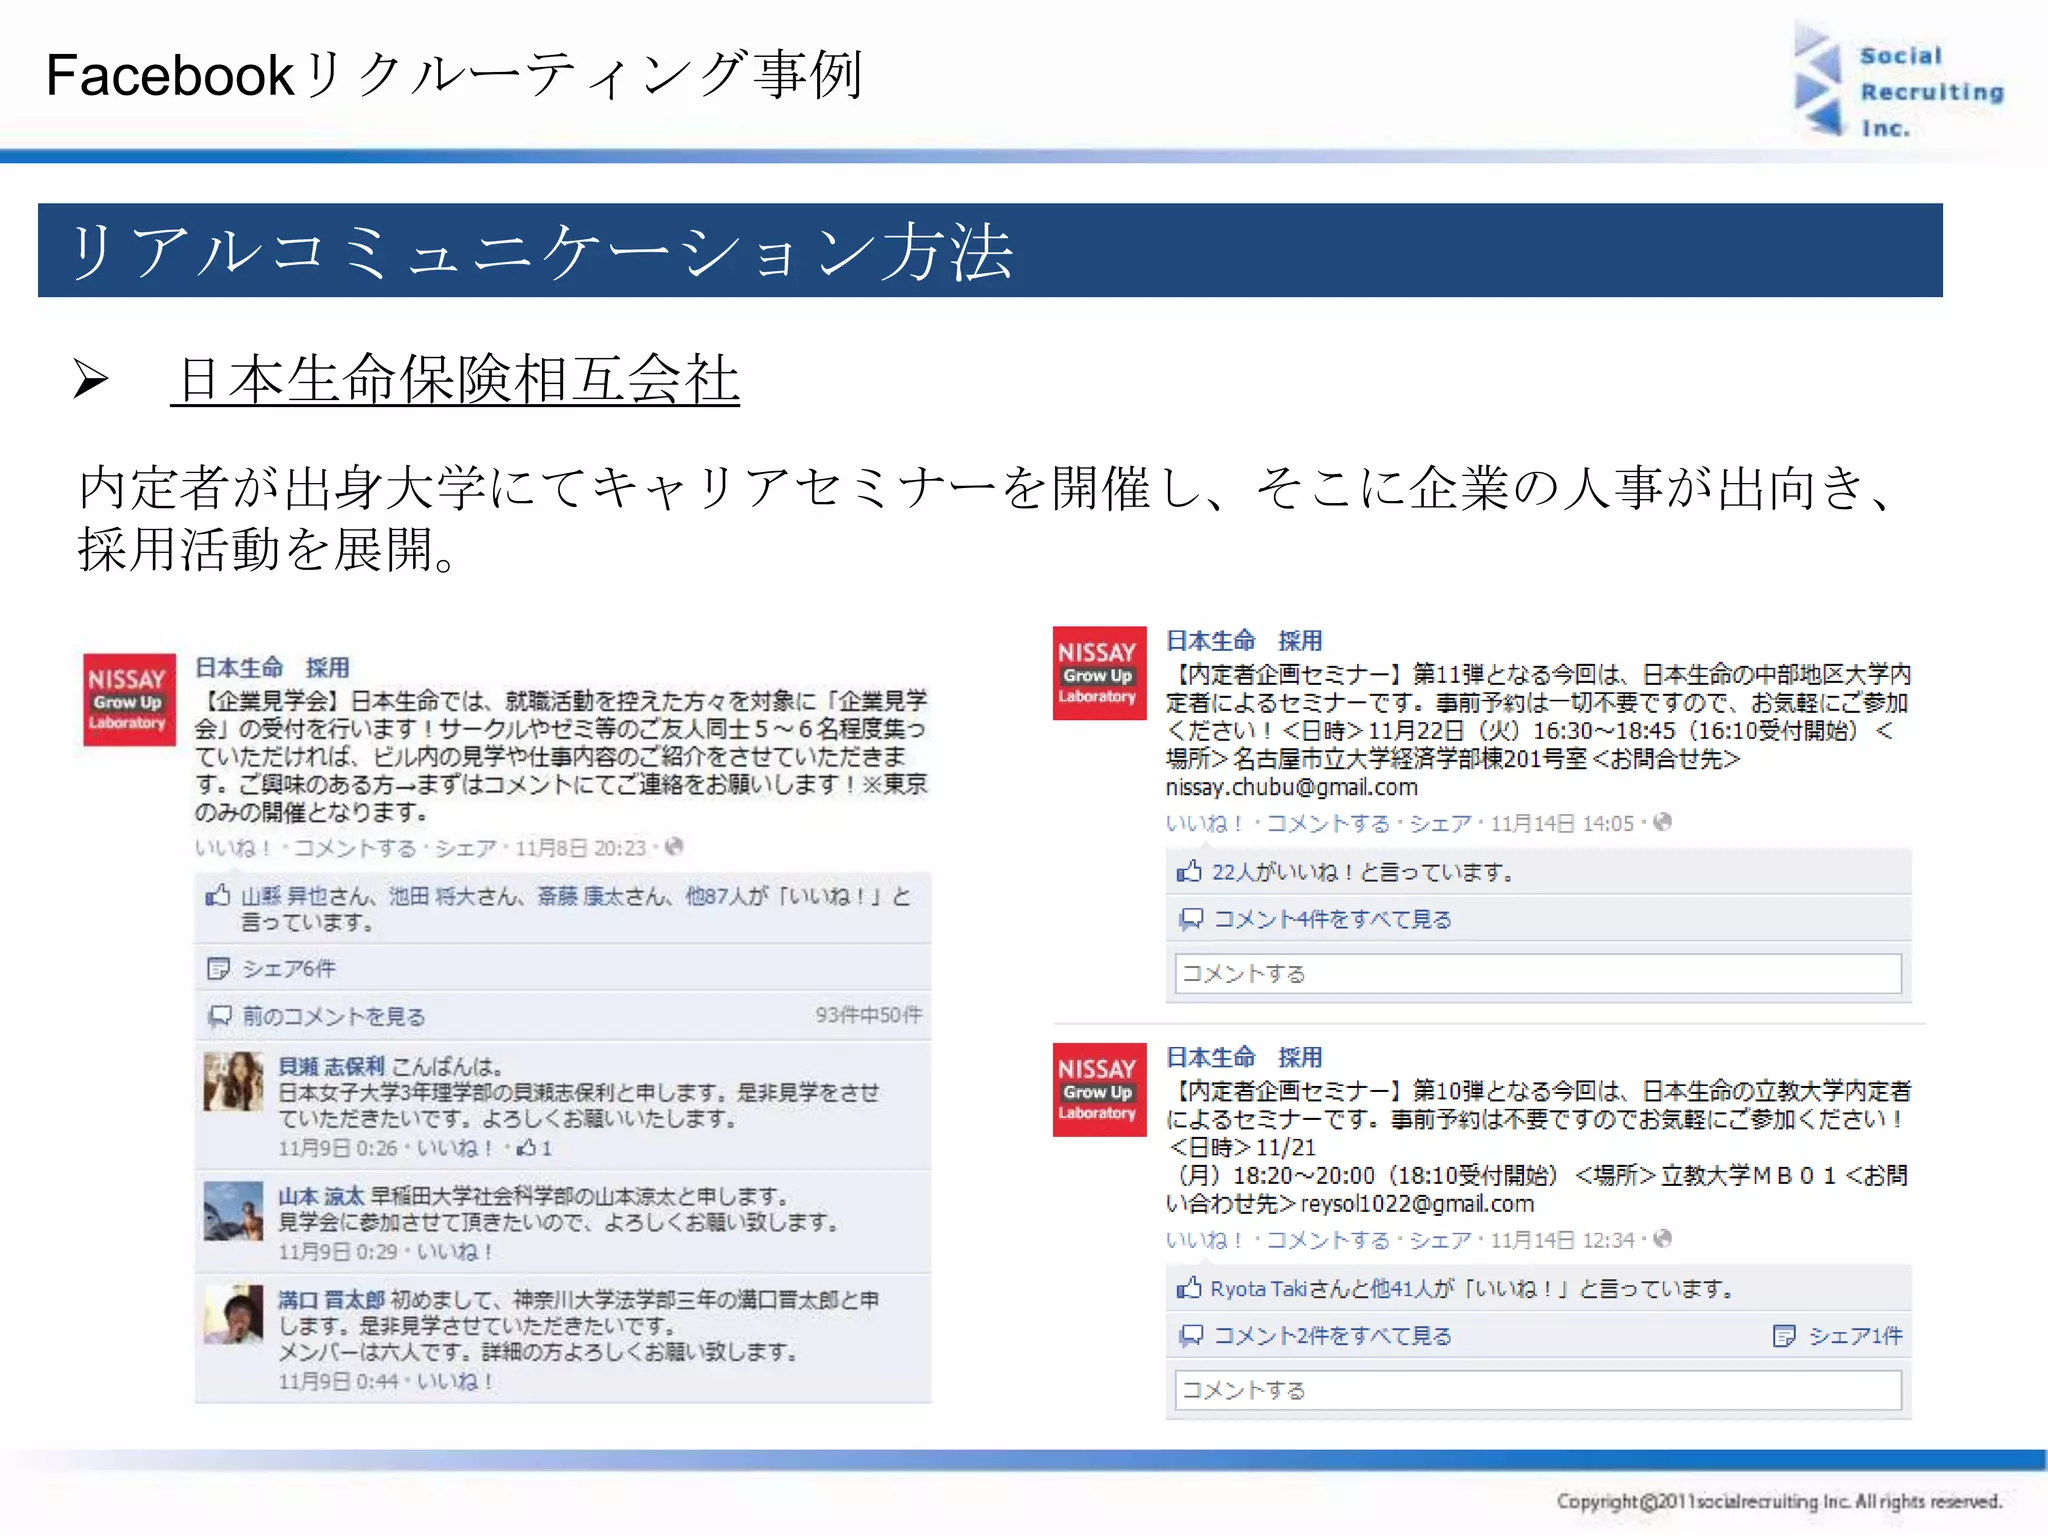Click the comment bubble icon beside コメント4件をすべて見る
Viewport: 2048px width, 1536px height.
[x=1190, y=919]
